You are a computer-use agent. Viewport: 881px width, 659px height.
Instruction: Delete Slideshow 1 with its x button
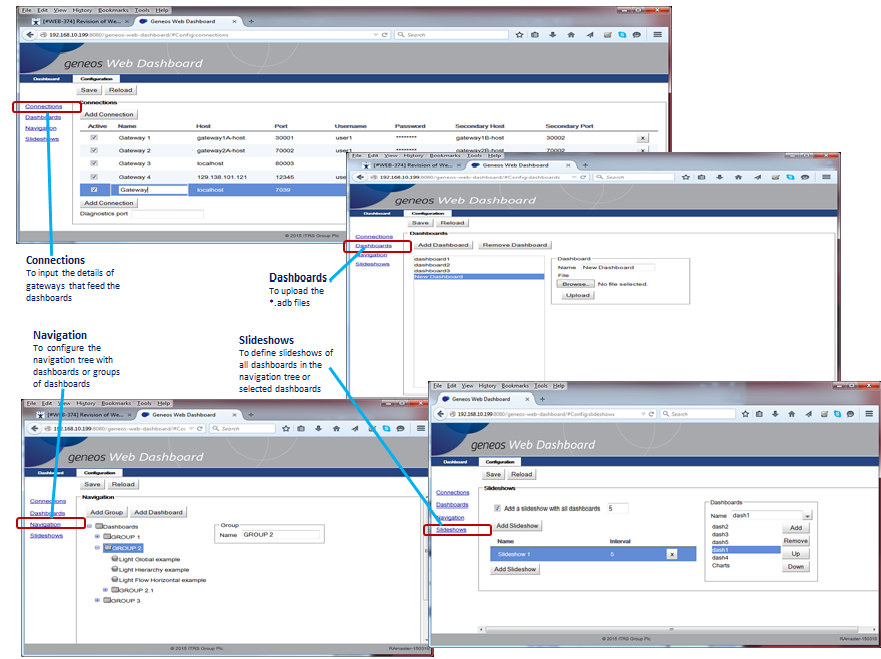click(x=672, y=553)
